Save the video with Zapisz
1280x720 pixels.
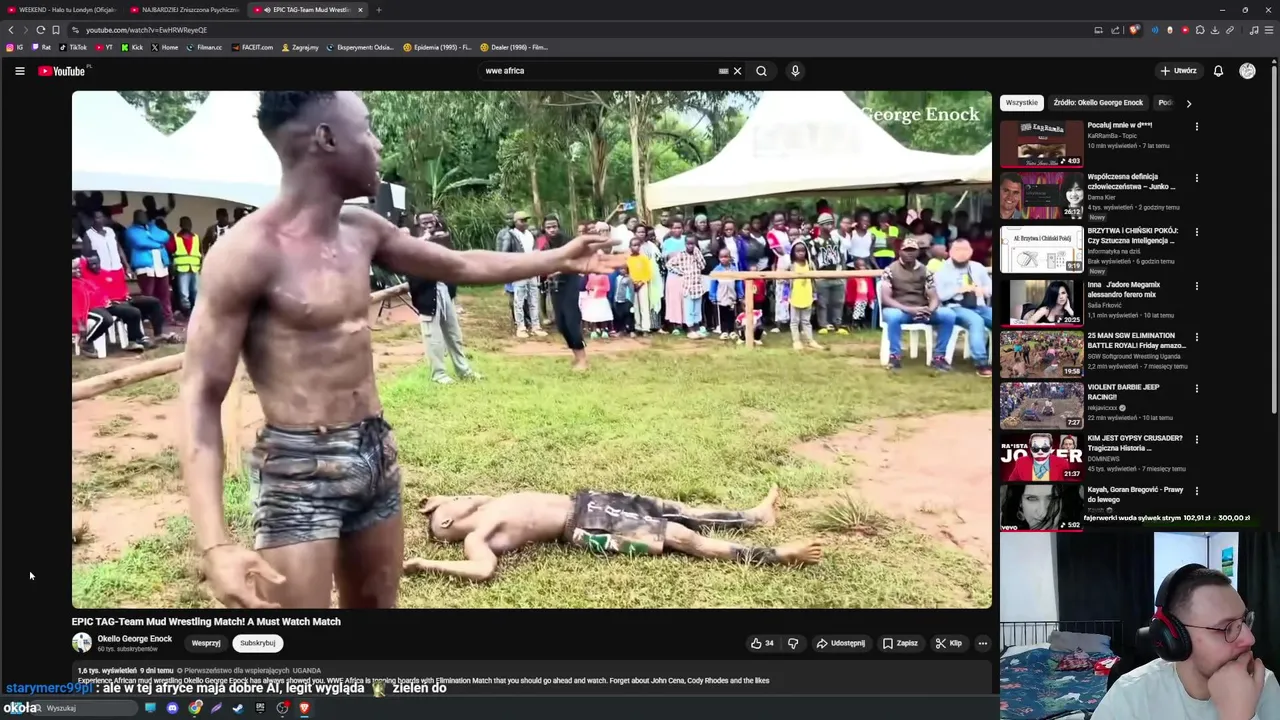pos(900,643)
